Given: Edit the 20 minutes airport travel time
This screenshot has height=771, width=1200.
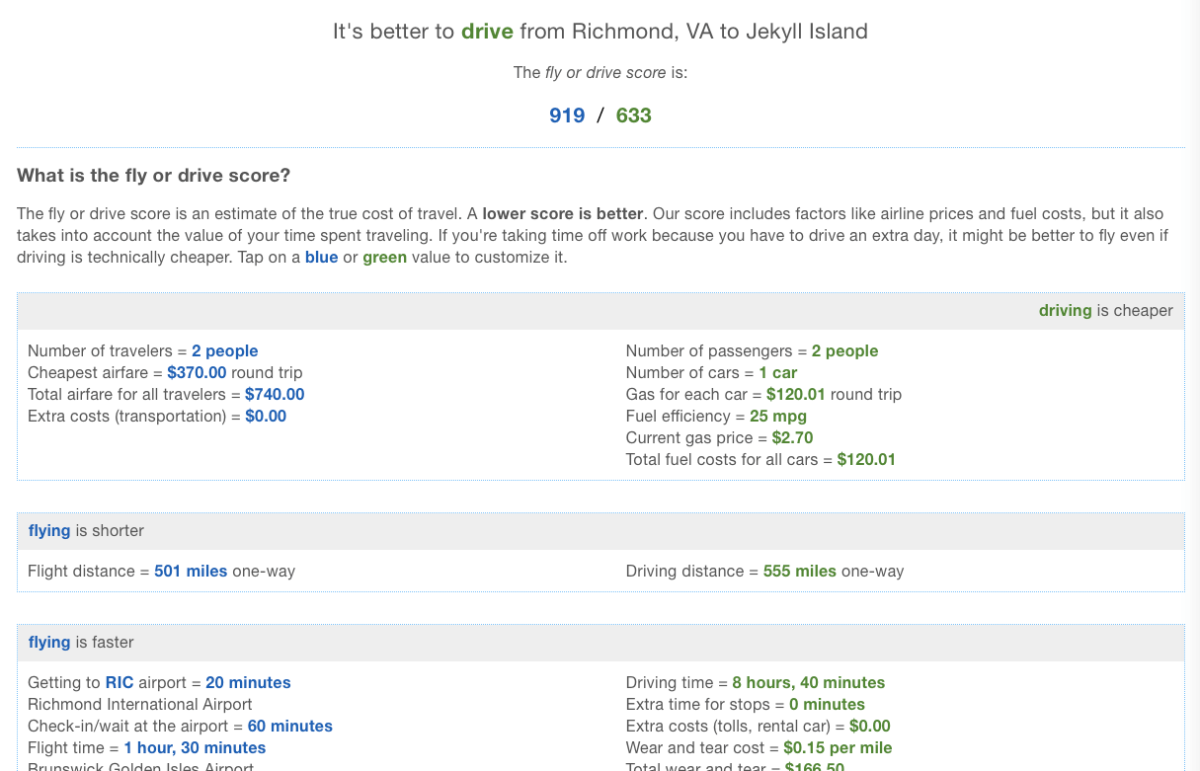Looking at the screenshot, I should (248, 683).
